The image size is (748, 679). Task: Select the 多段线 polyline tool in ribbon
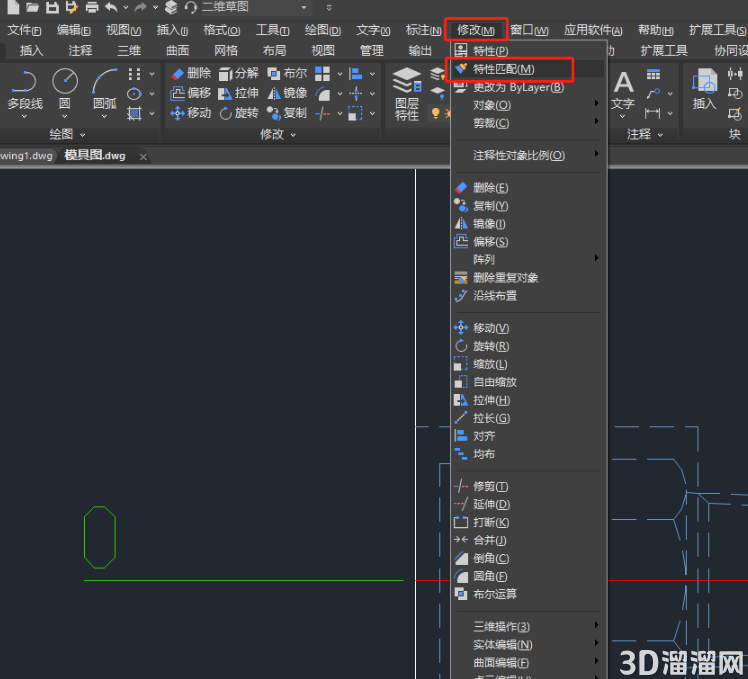25,91
